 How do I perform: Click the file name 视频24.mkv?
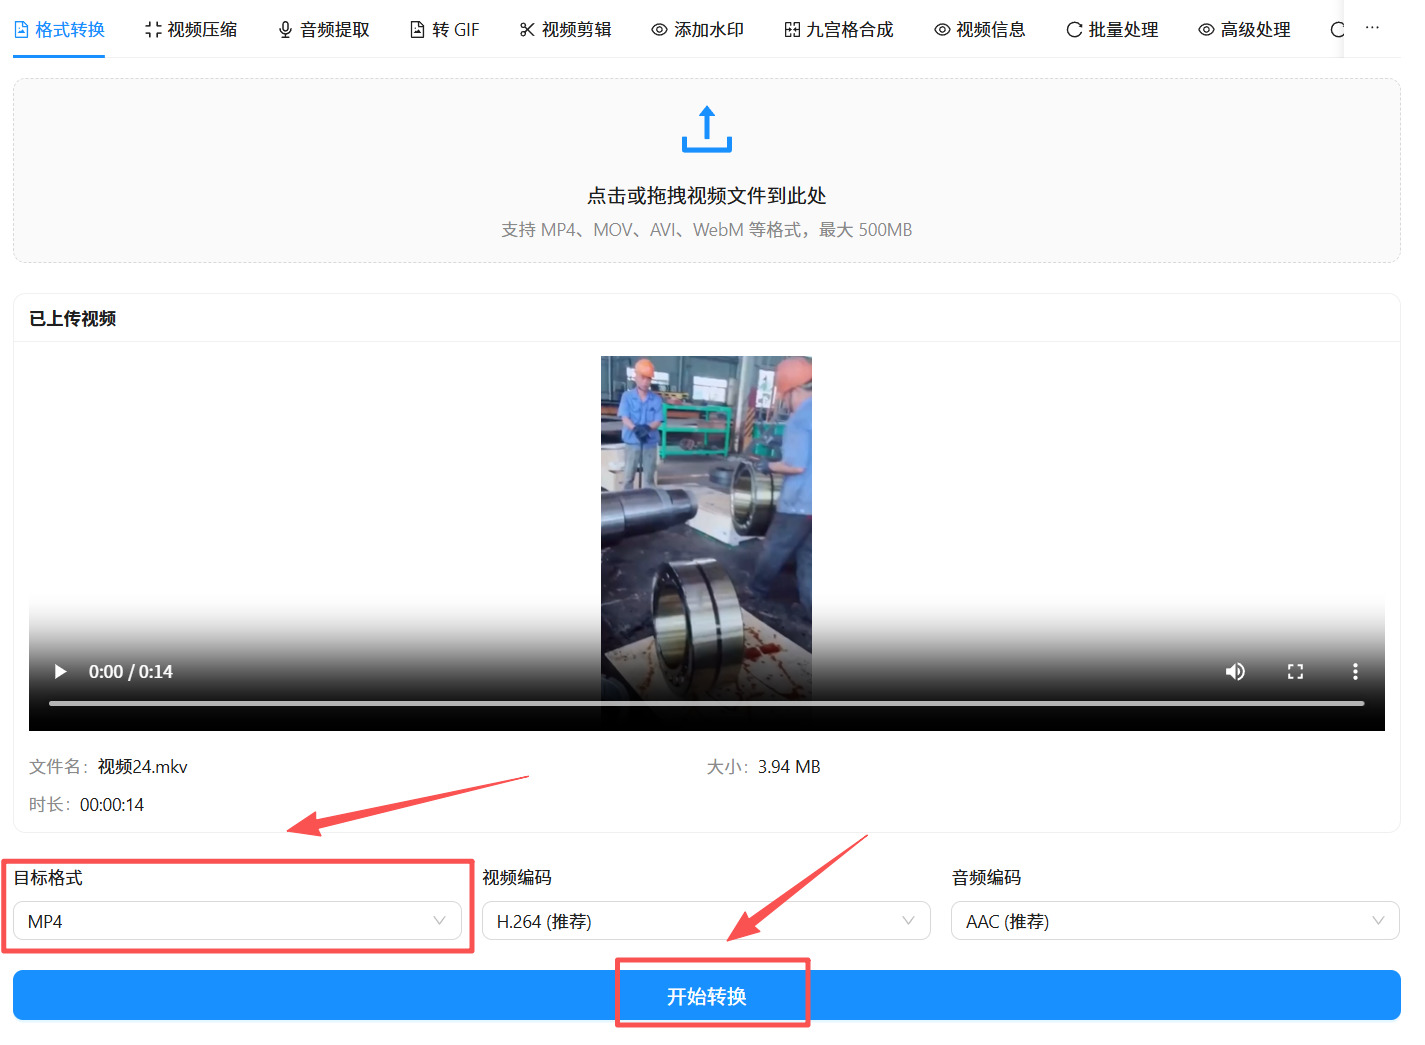[143, 767]
